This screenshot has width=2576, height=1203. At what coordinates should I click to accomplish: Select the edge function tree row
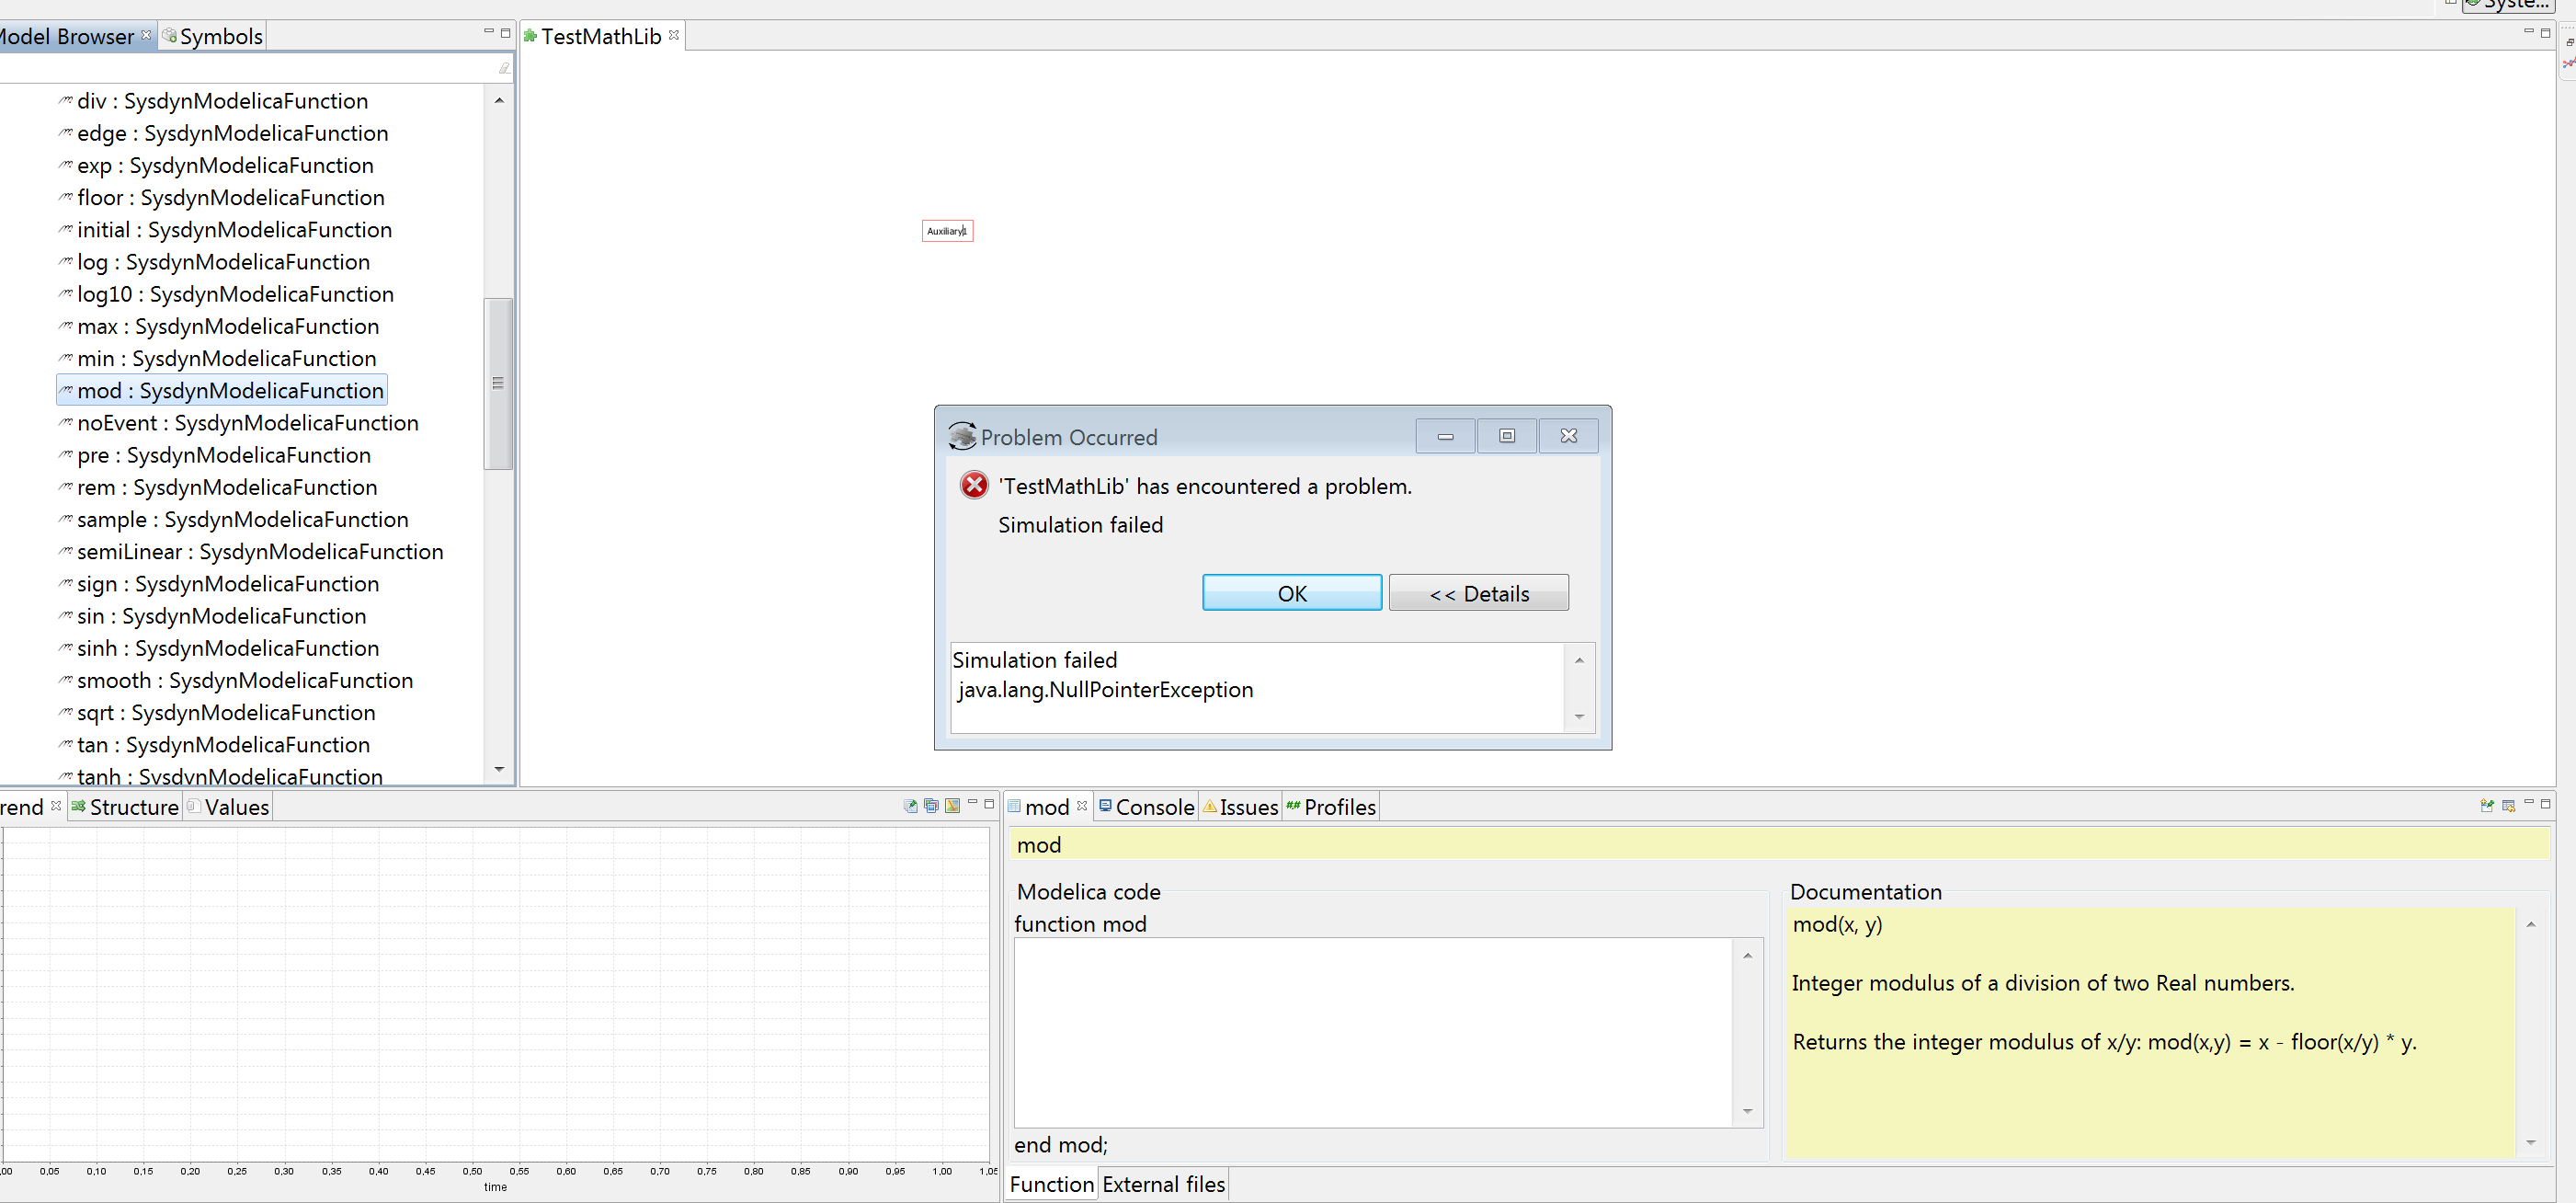pyautogui.click(x=223, y=133)
